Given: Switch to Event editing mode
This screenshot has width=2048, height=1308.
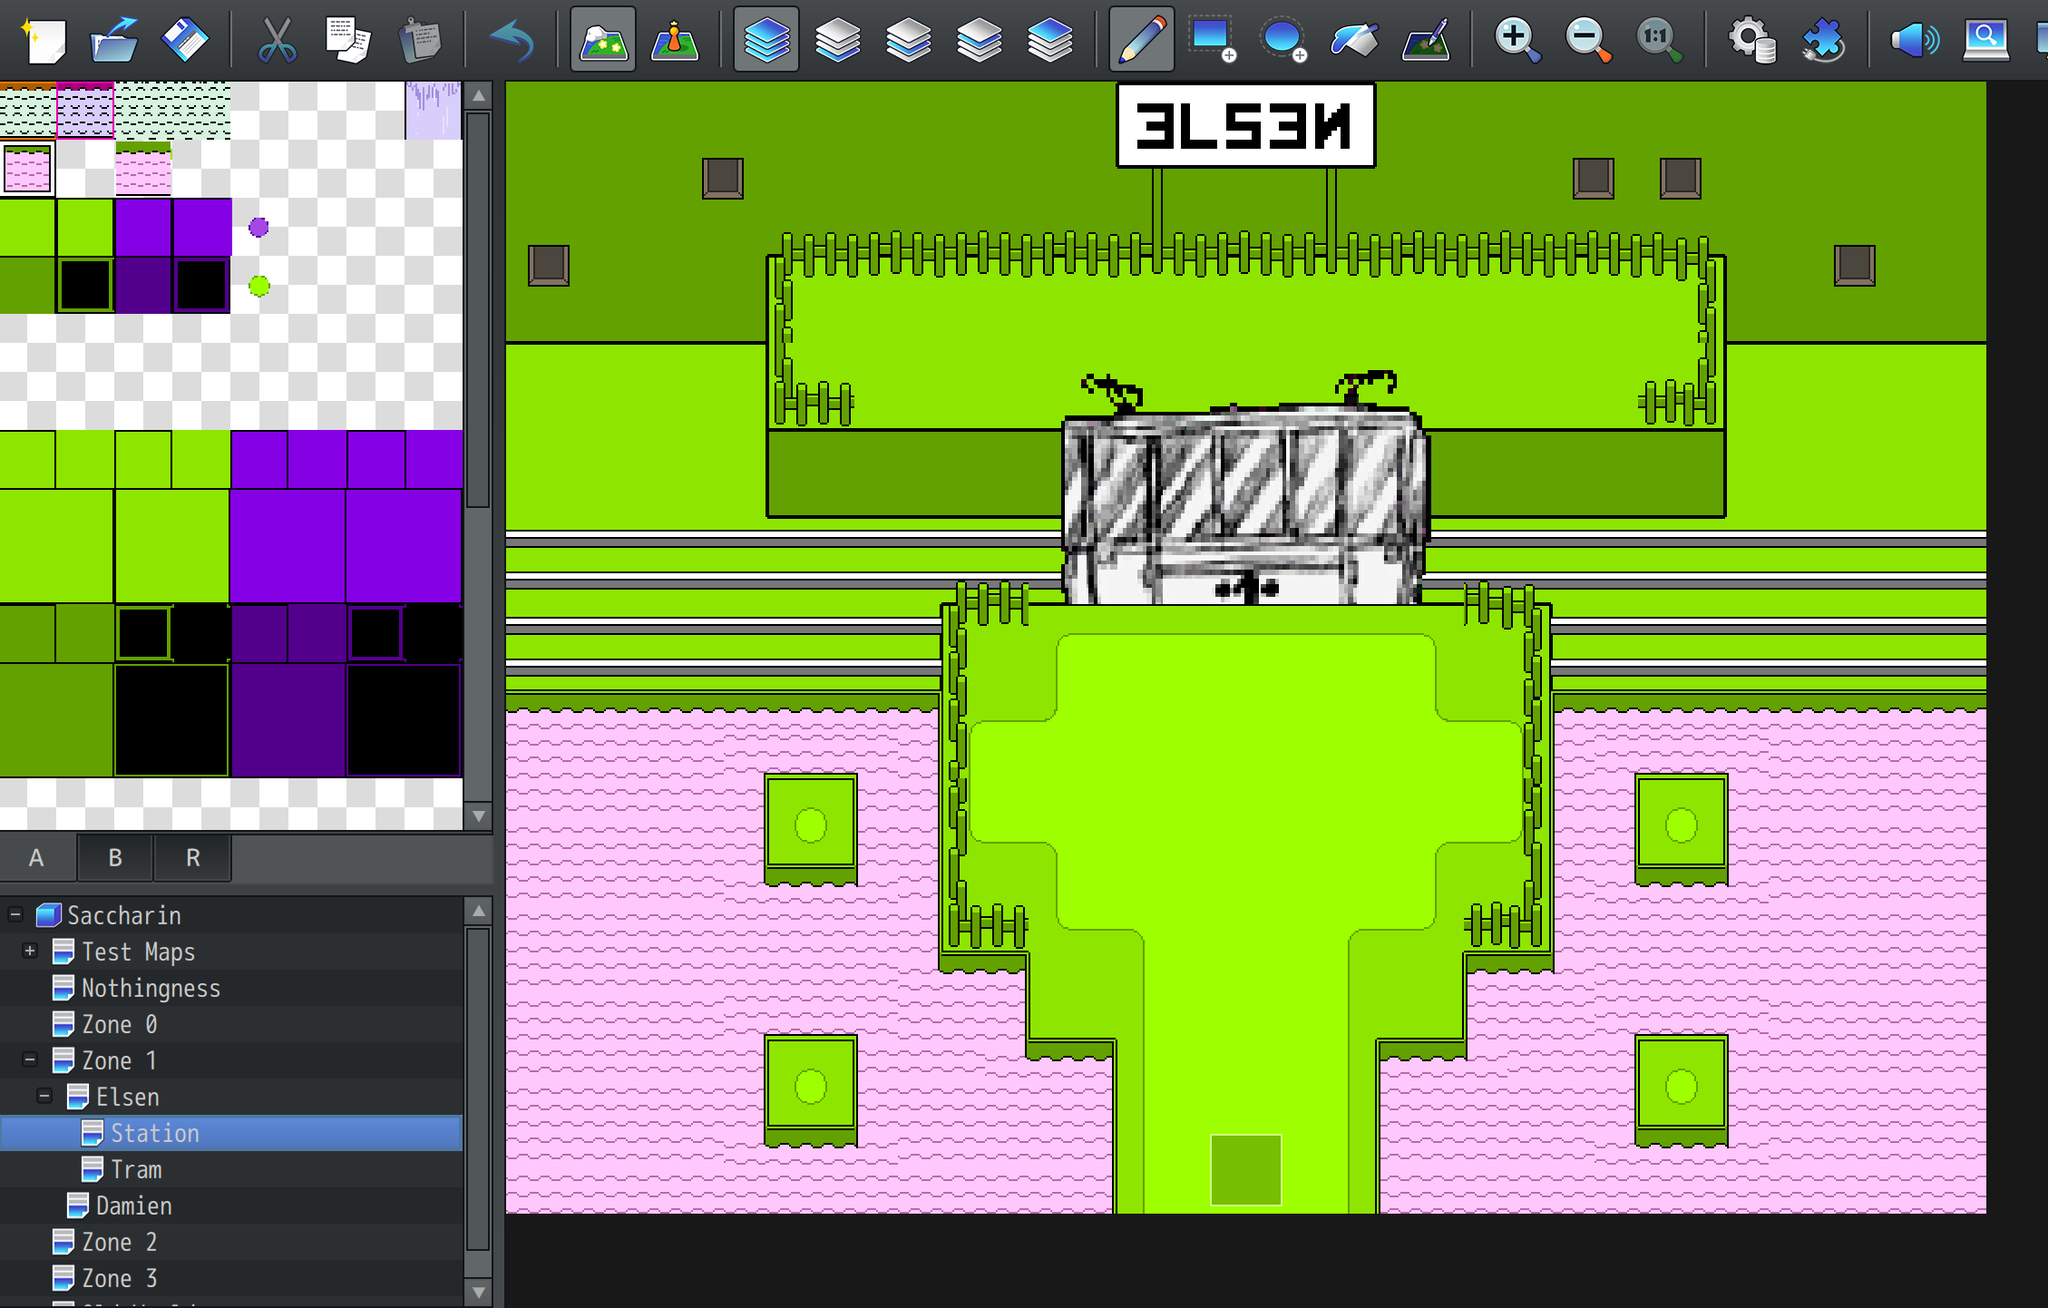Looking at the screenshot, I should tap(675, 40).
